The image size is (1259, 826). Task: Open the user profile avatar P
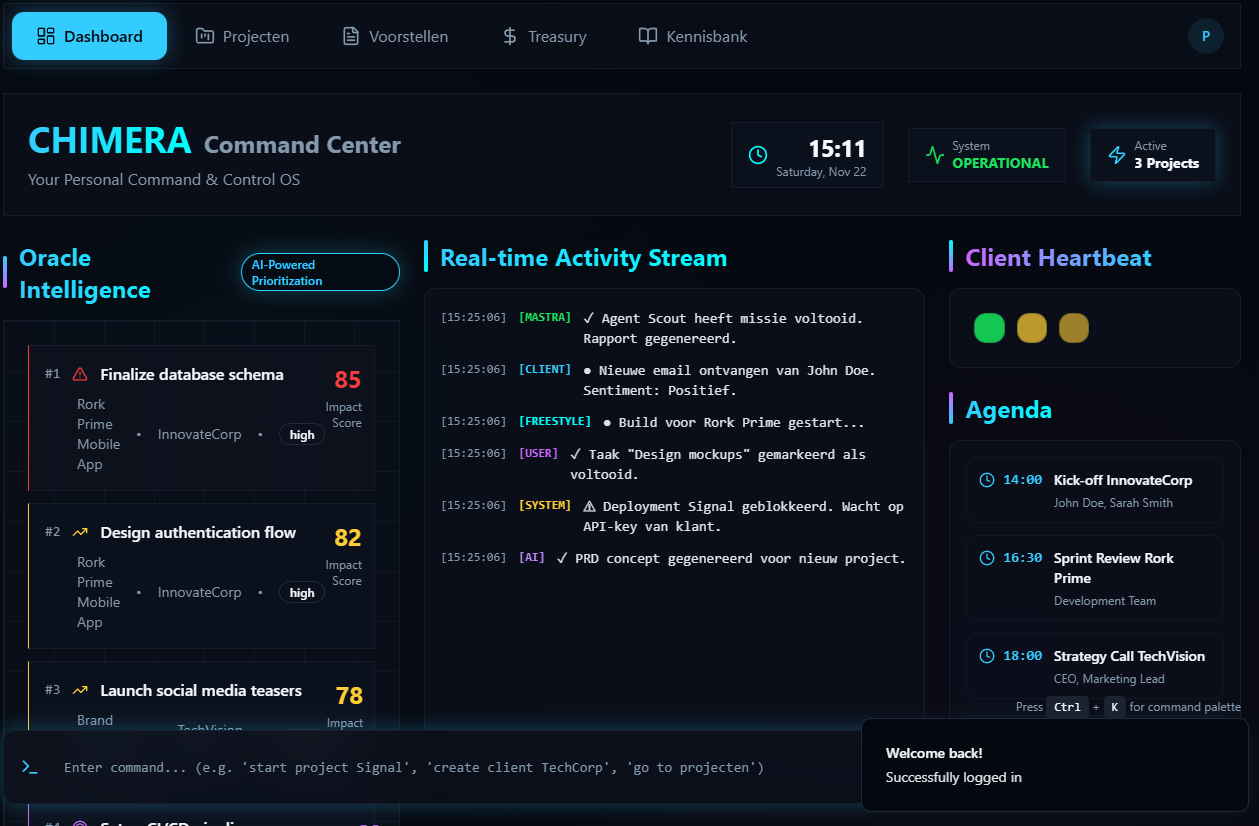(x=1205, y=36)
